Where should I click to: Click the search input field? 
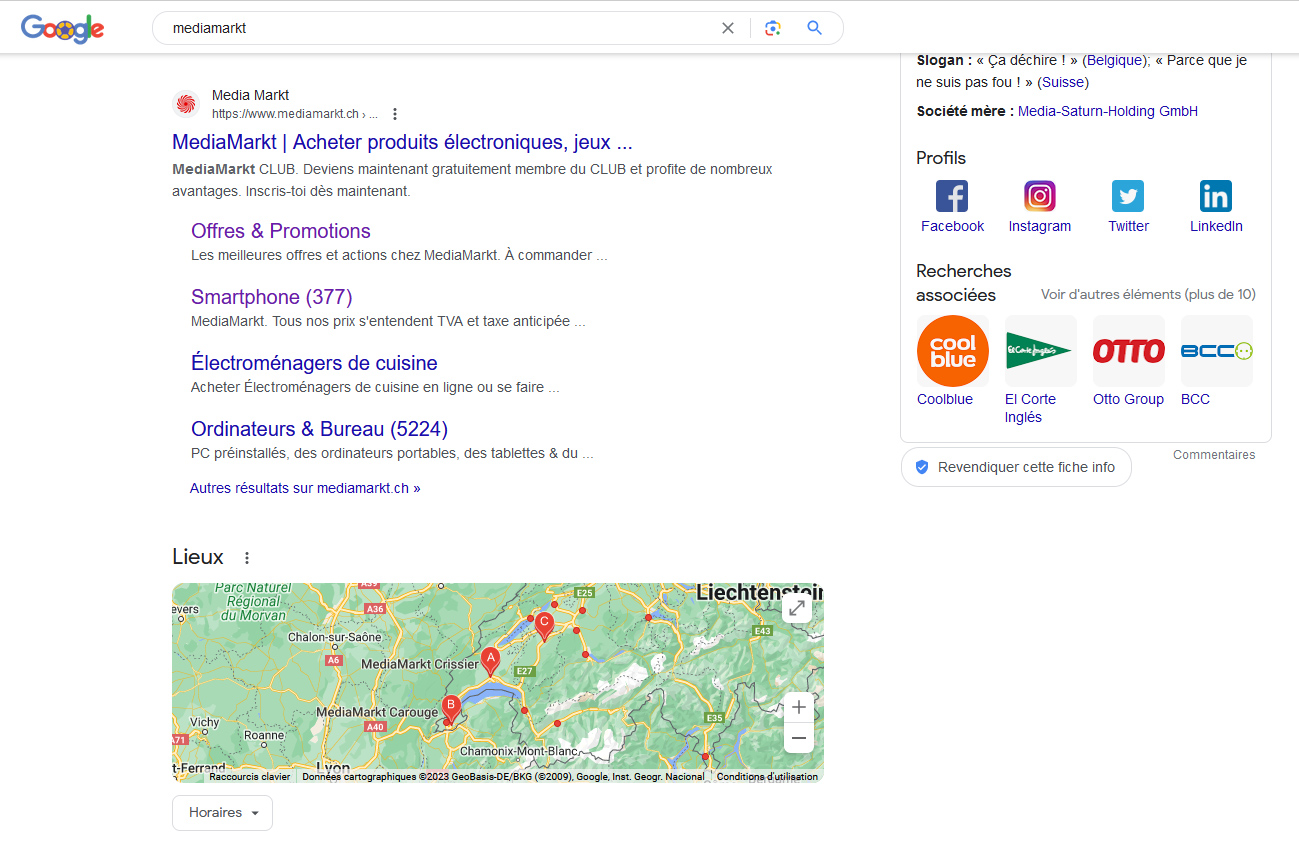click(x=440, y=28)
